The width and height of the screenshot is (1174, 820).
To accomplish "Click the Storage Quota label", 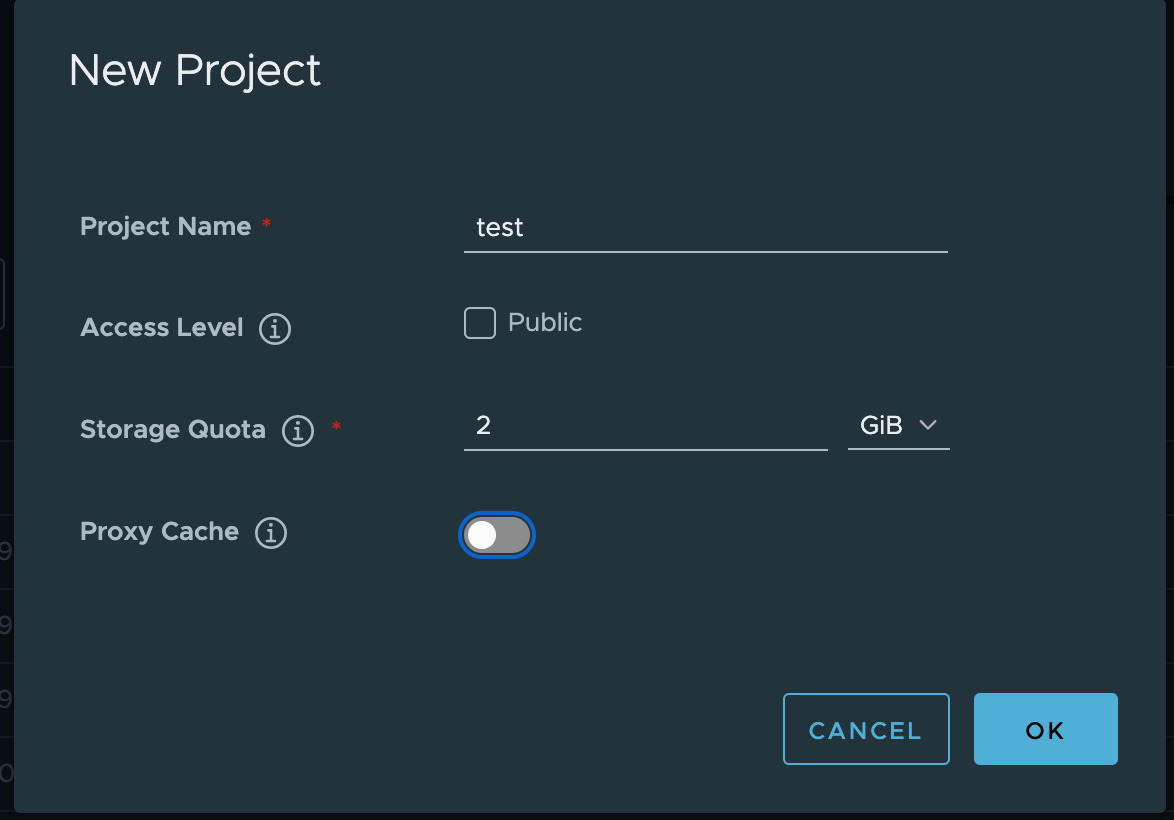I will (172, 431).
